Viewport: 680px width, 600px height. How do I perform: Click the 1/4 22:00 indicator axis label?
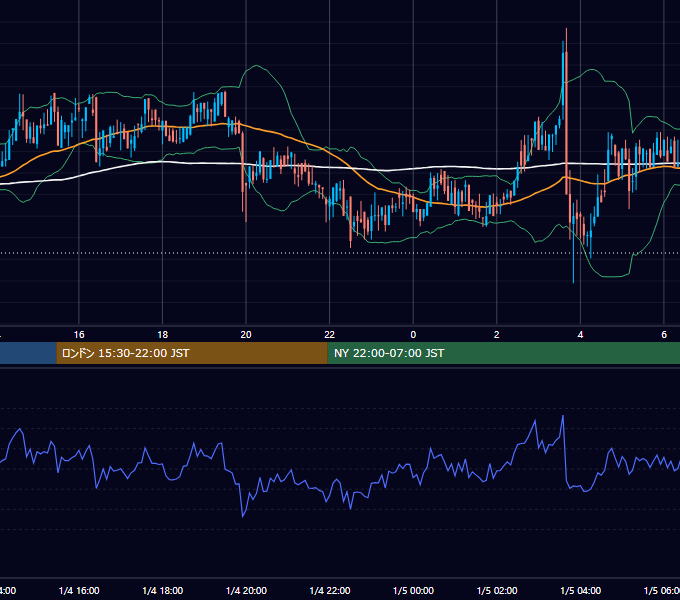click(x=330, y=591)
